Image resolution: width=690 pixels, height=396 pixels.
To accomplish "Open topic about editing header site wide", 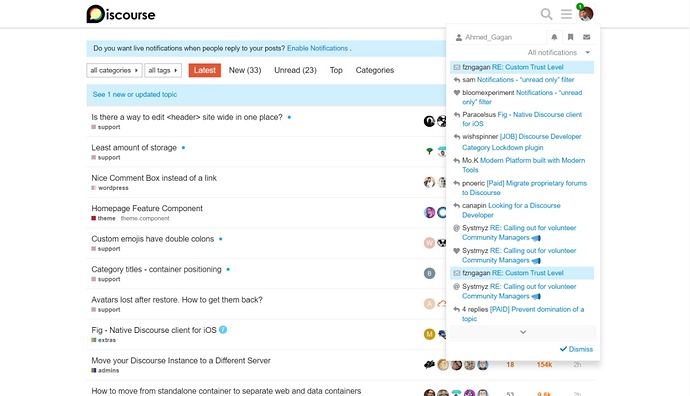I will point(187,117).
